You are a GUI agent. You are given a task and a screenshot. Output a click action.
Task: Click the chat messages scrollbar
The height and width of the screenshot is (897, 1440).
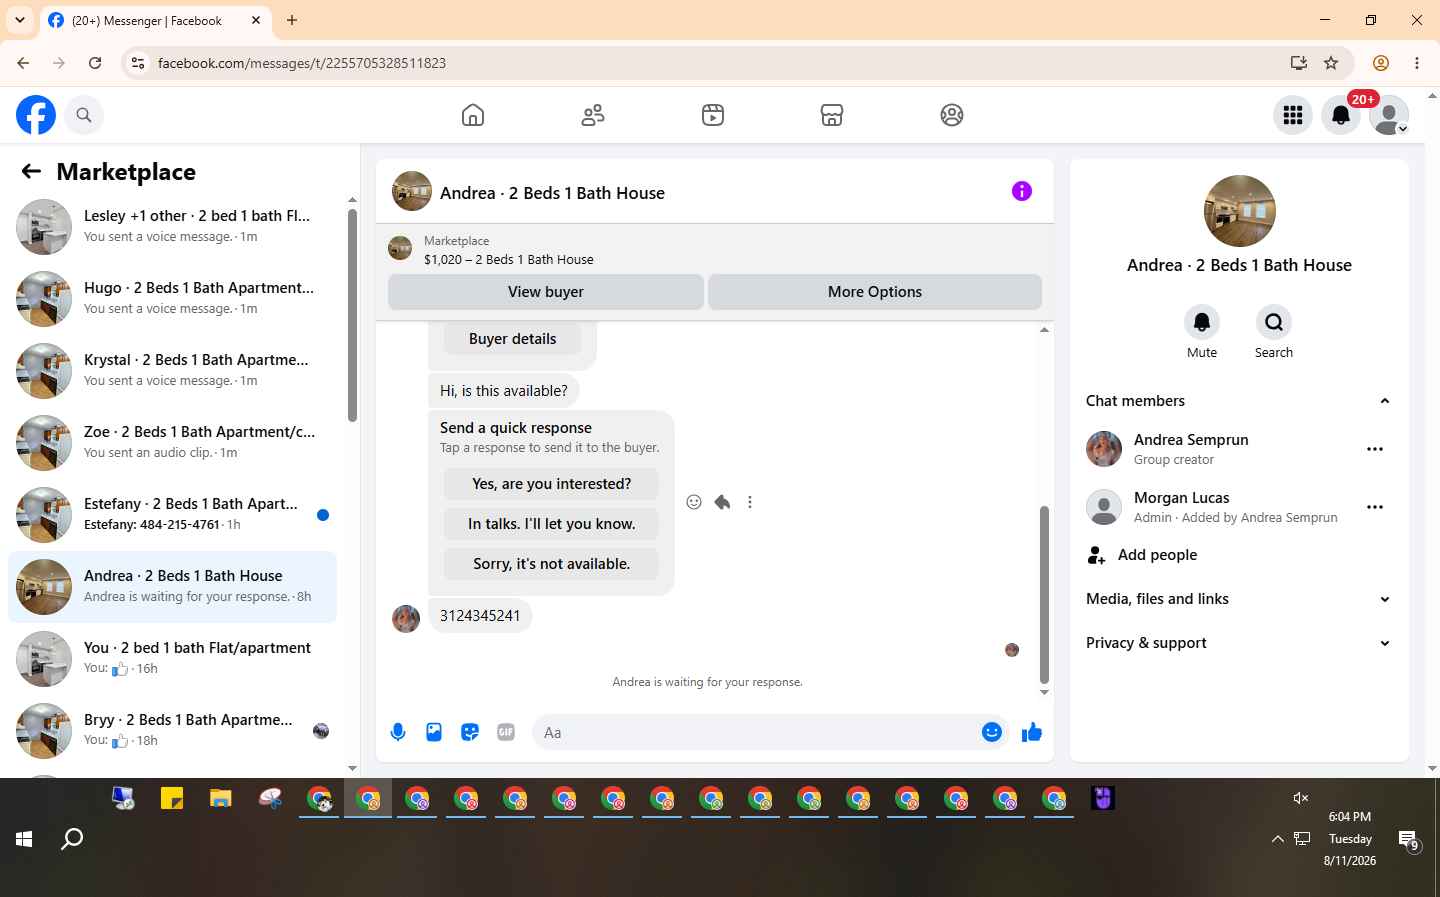pos(1044,594)
